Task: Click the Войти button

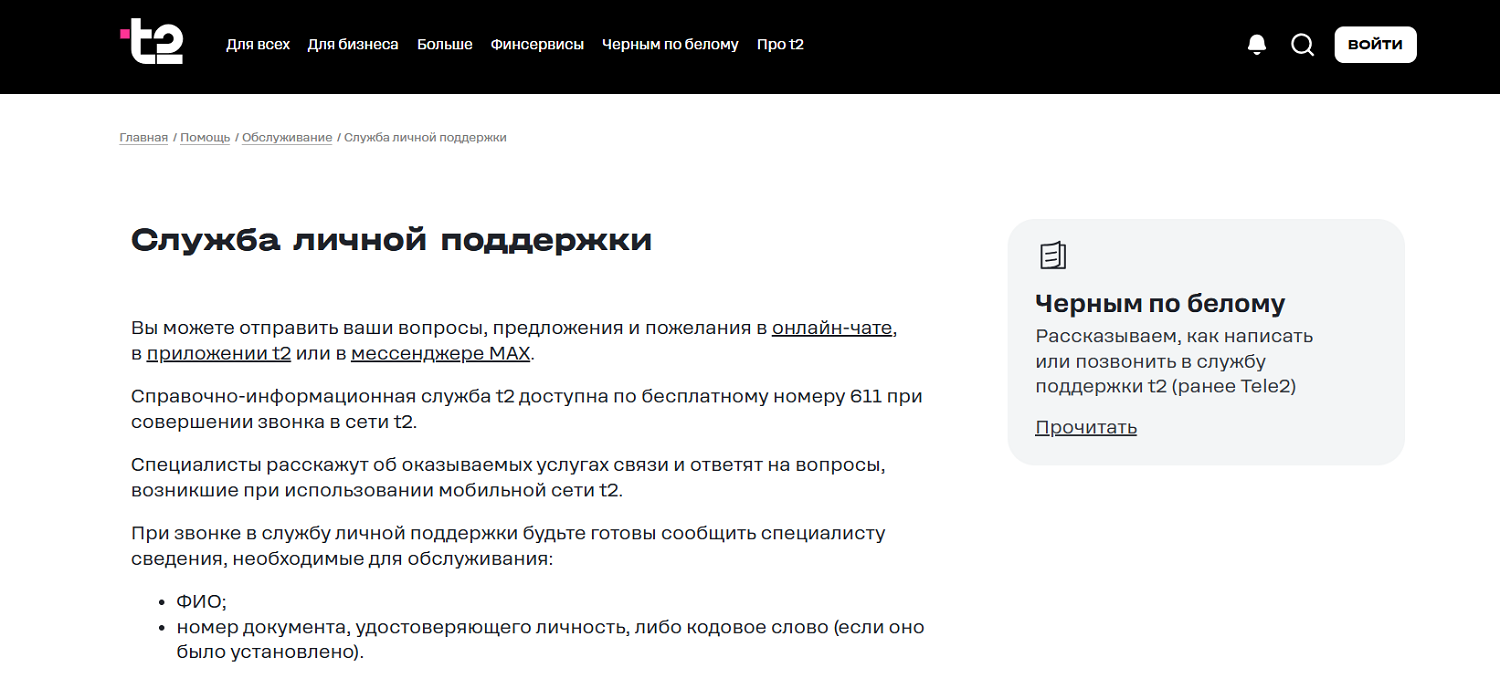Action: pyautogui.click(x=1375, y=45)
